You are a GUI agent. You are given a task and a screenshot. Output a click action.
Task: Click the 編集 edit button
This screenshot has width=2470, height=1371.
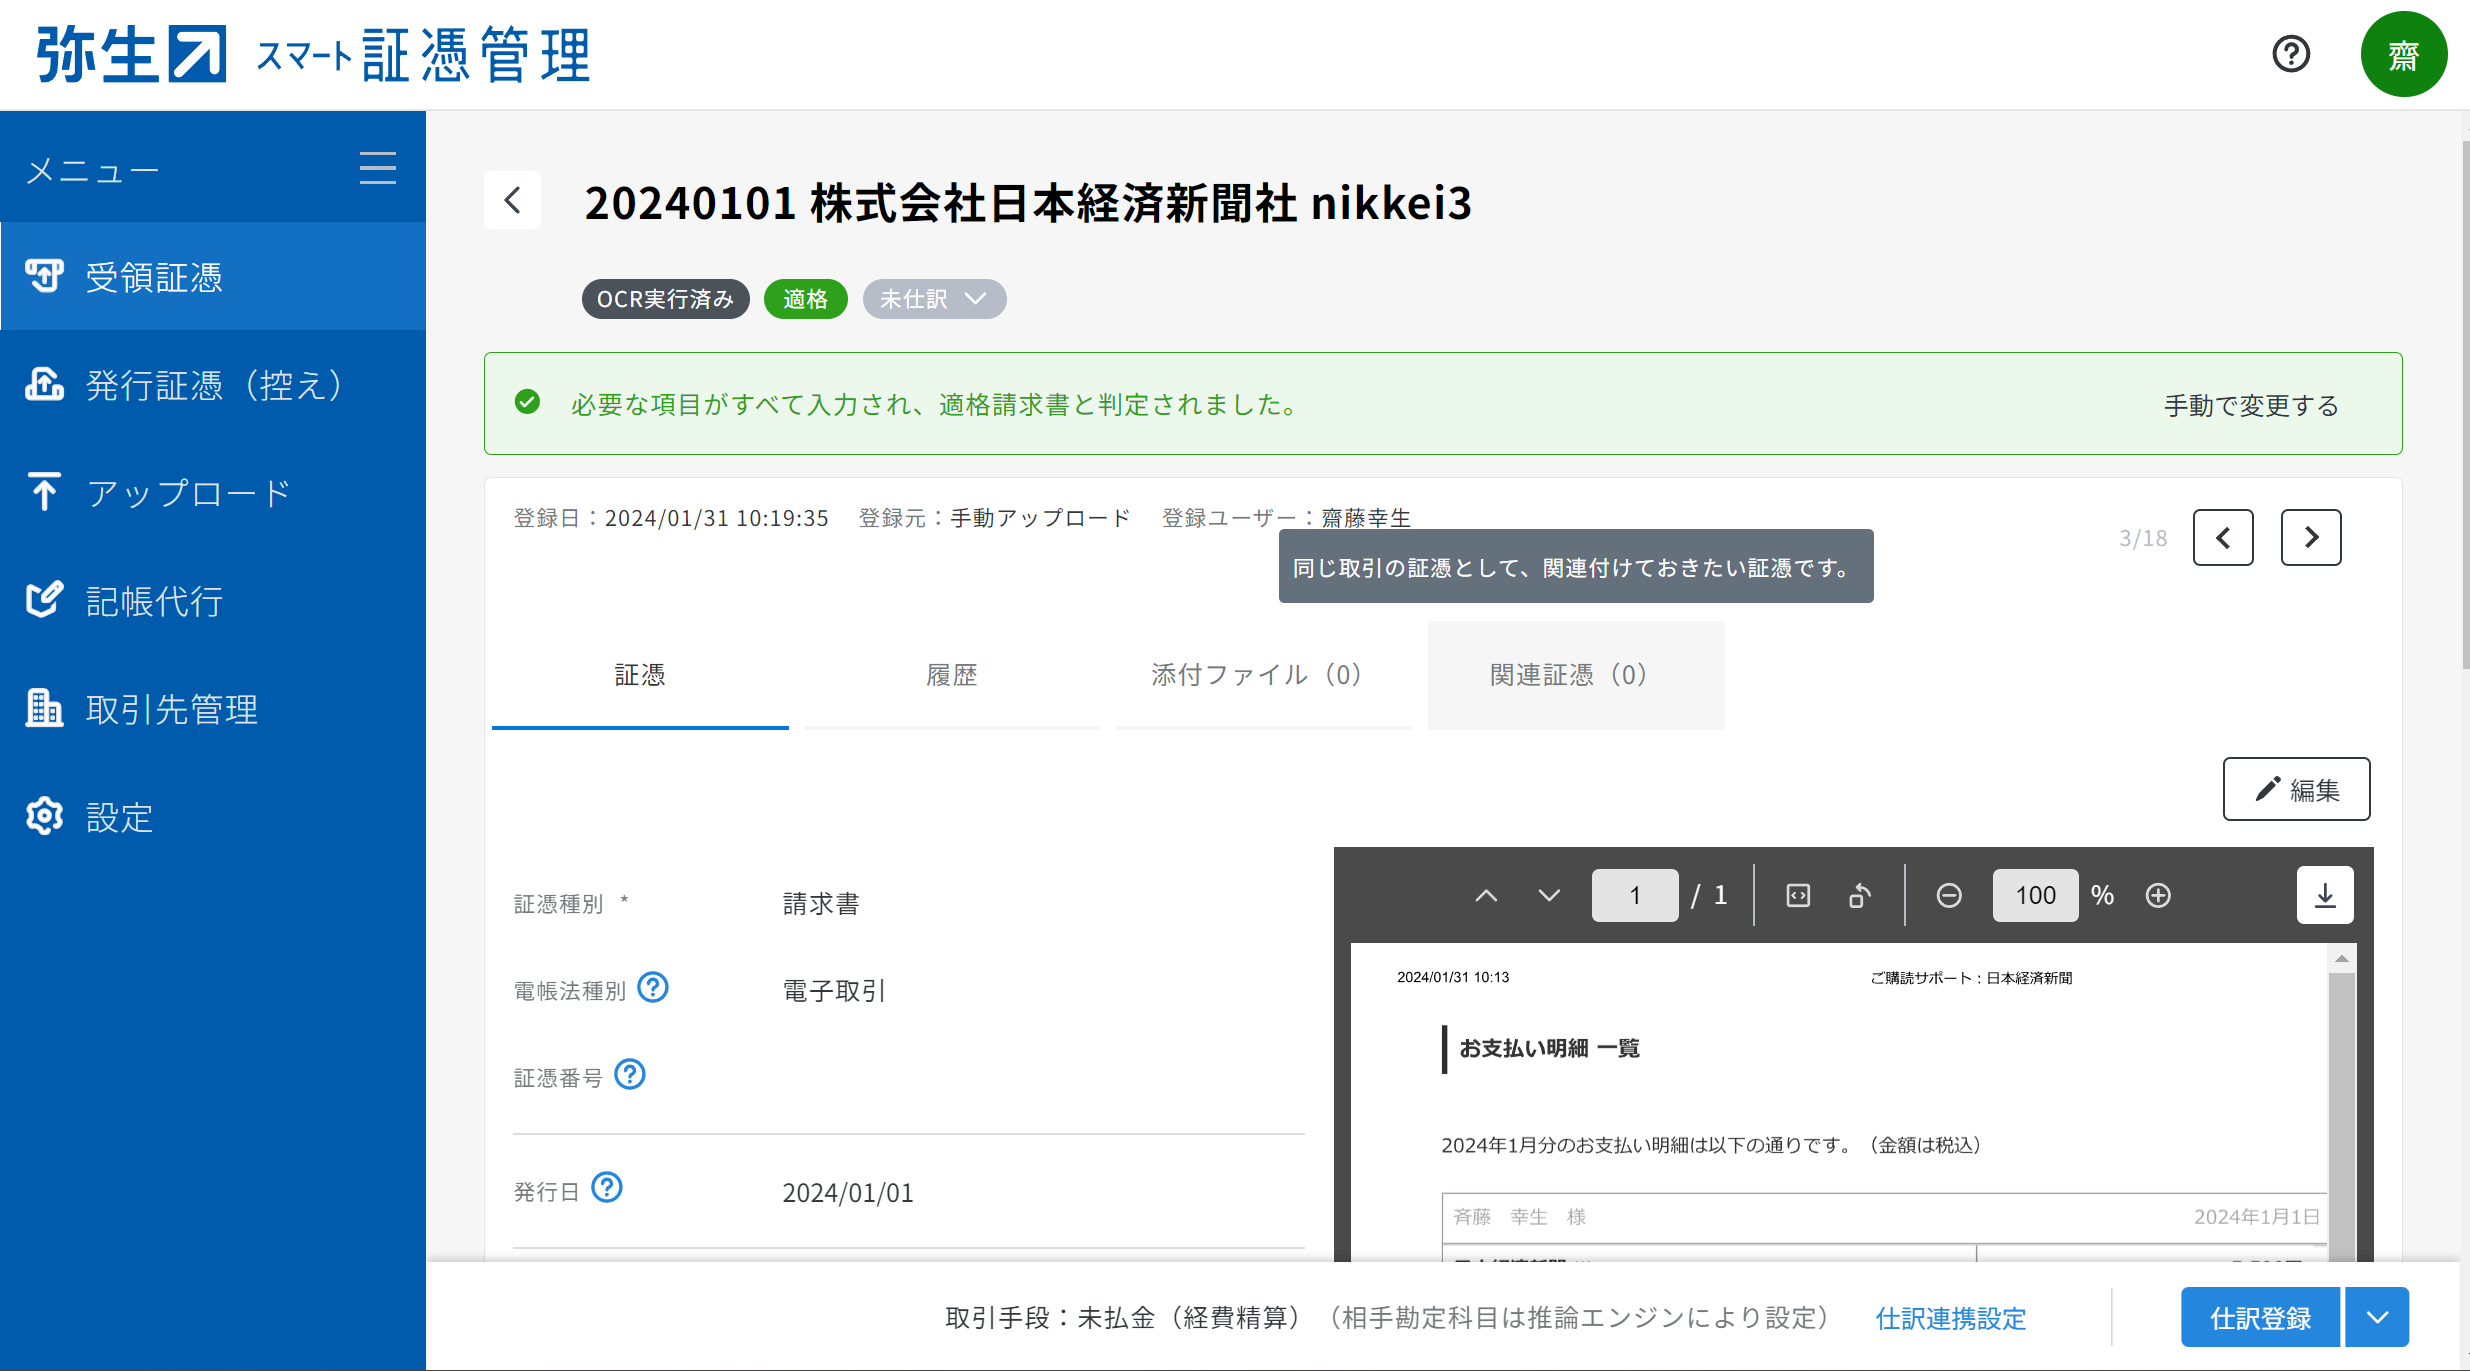(2296, 789)
